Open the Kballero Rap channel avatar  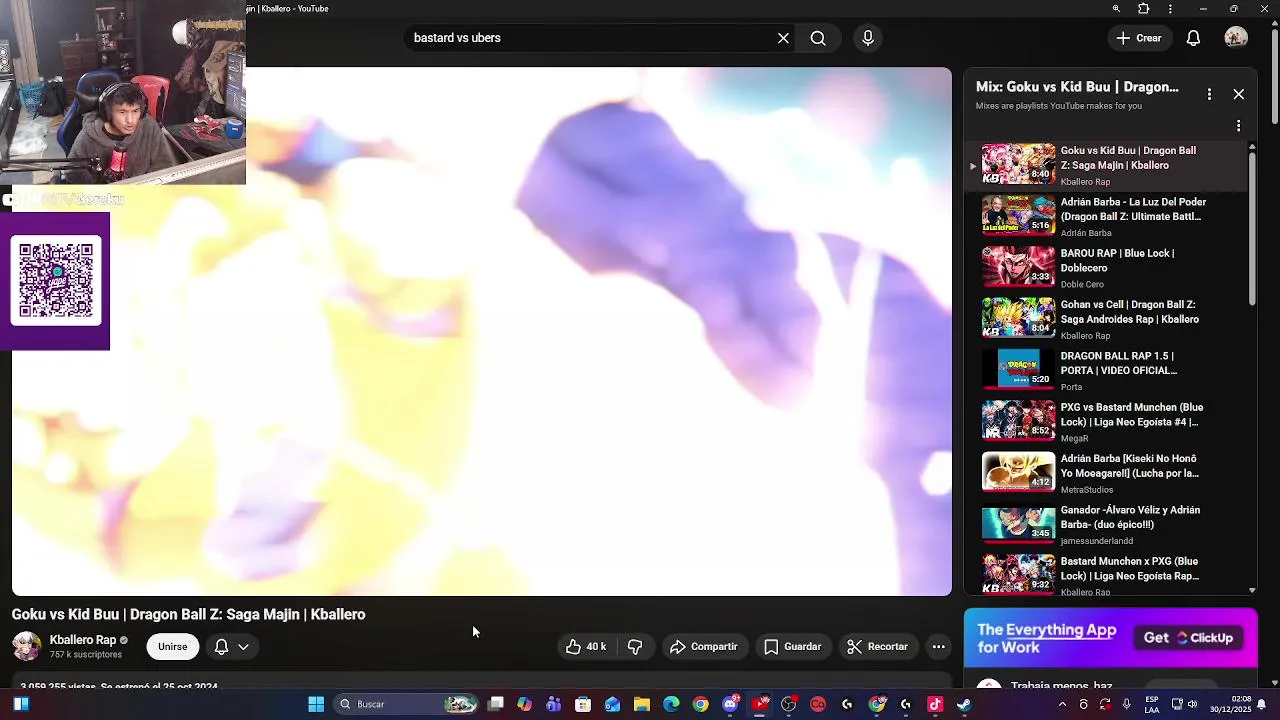click(x=27, y=646)
